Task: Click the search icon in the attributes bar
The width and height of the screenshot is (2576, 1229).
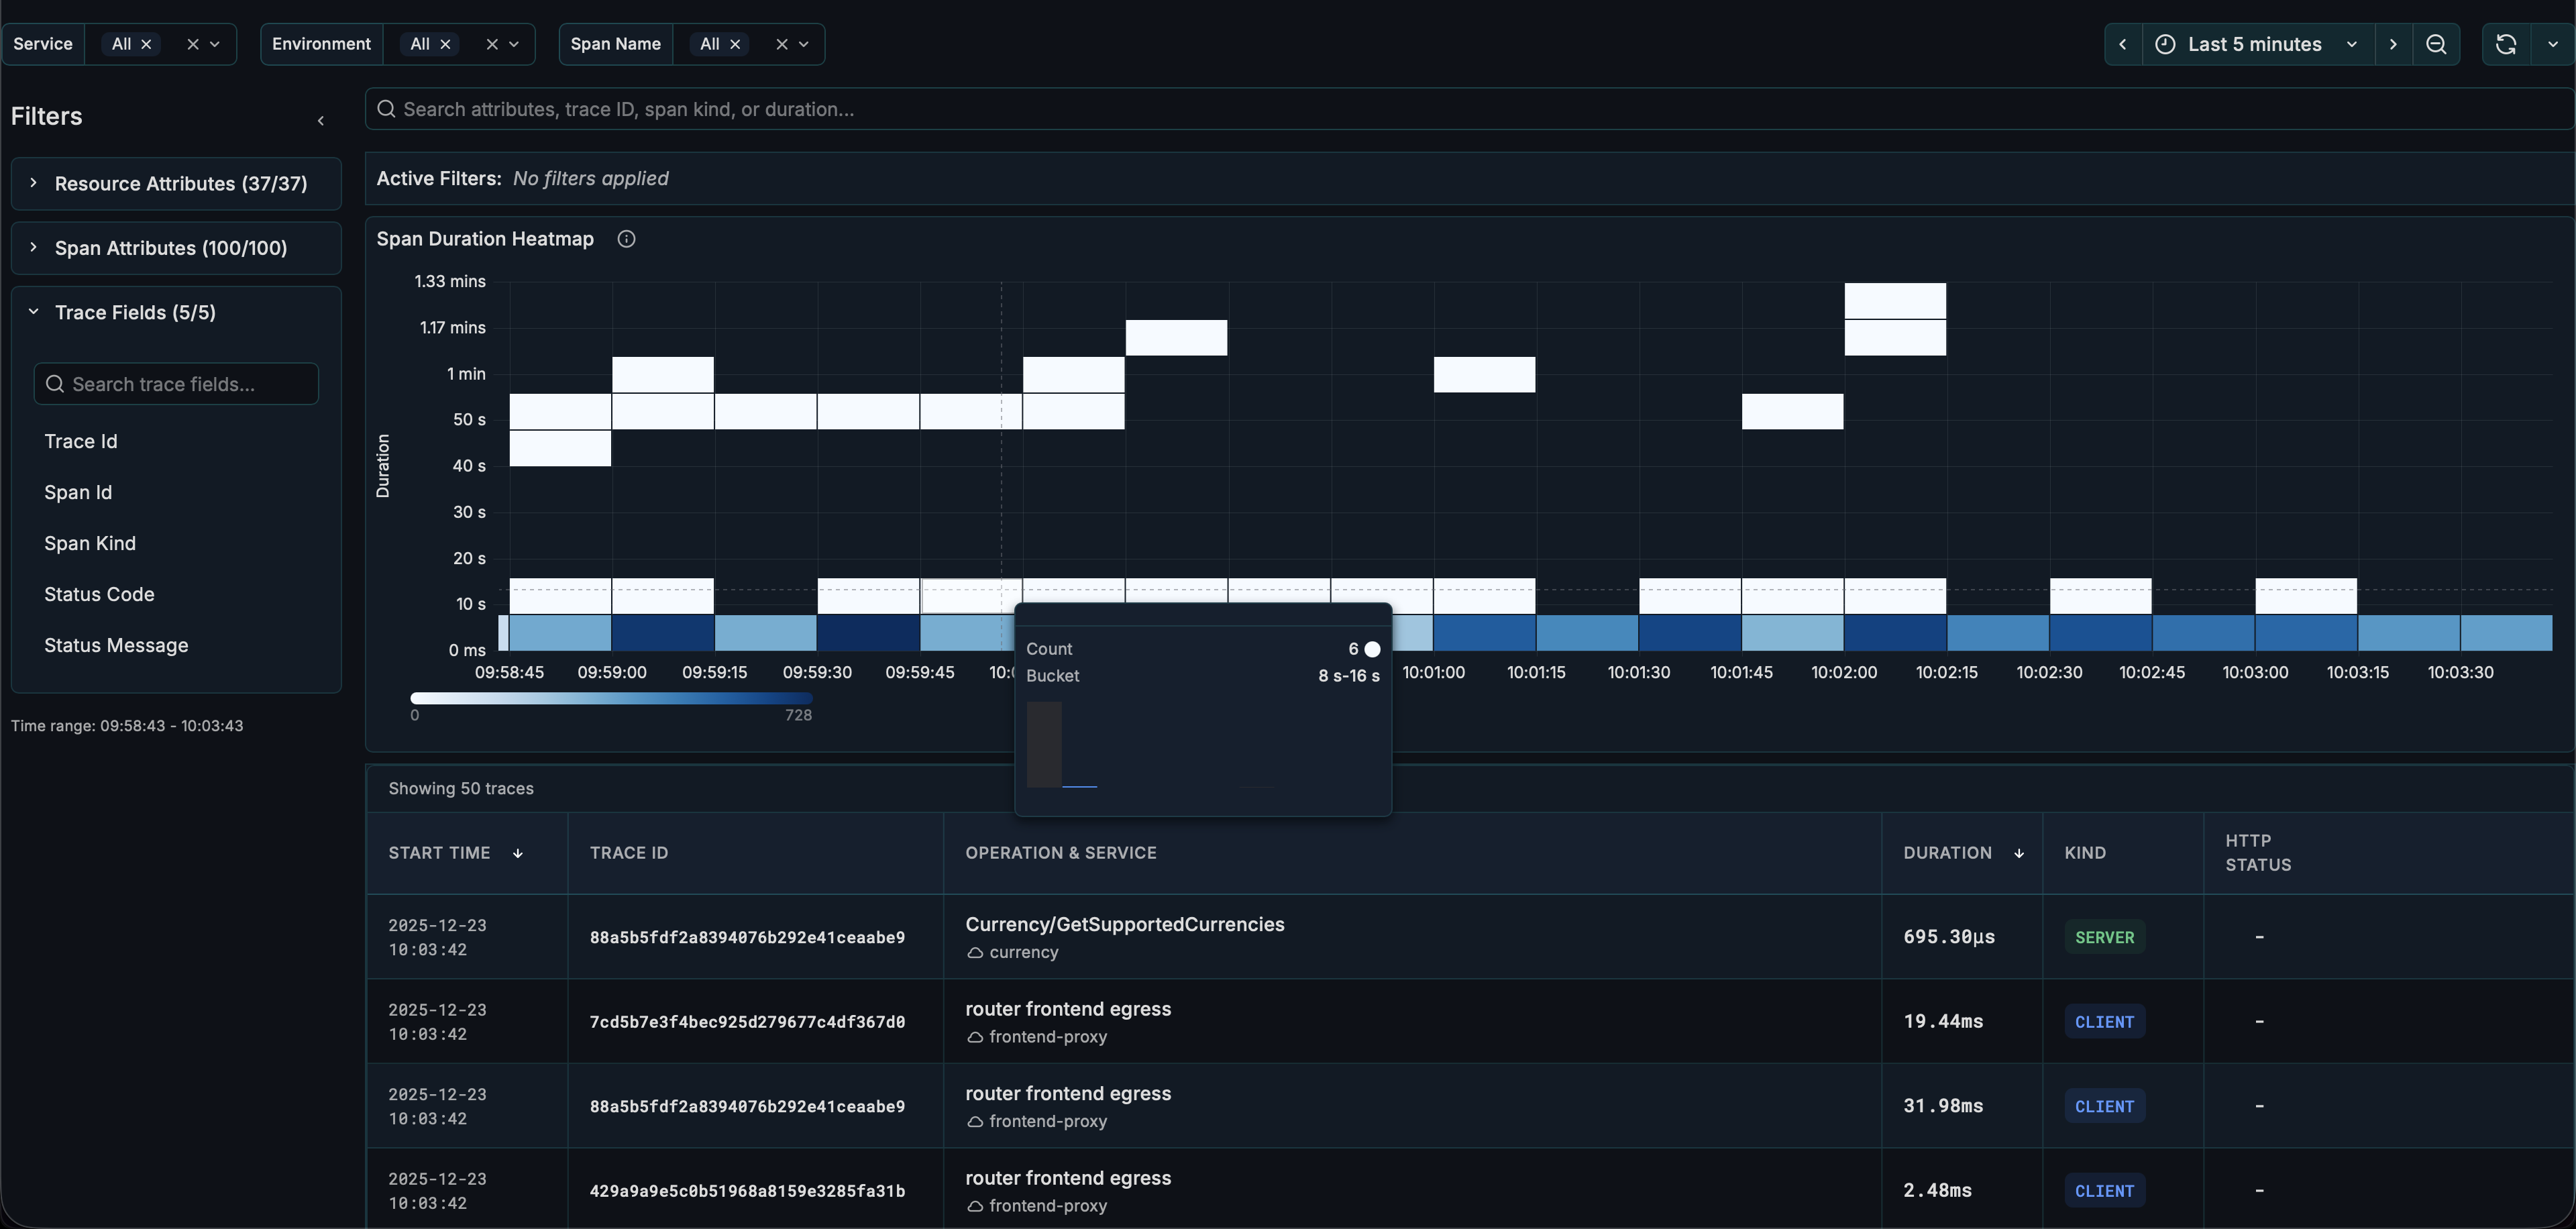Action: 387,109
